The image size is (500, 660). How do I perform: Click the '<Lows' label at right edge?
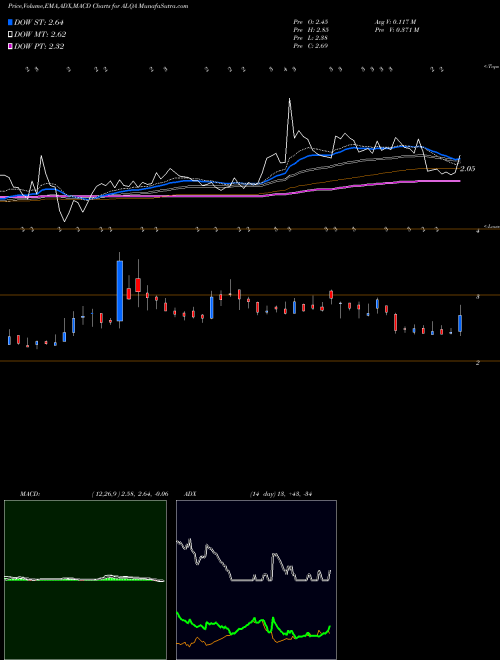492,226
